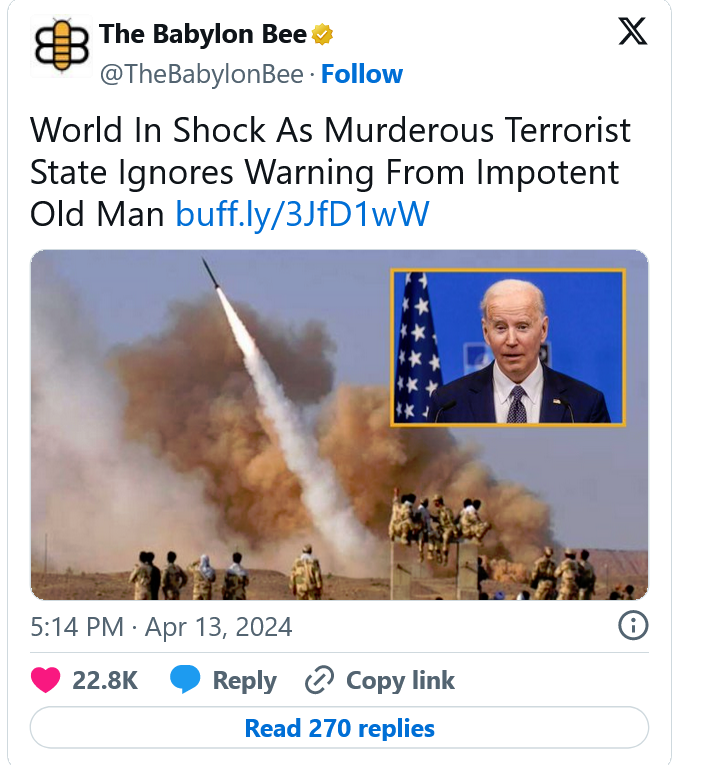Image resolution: width=721 pixels, height=765 pixels.
Task: Open the rocket launch tweet image
Action: tap(340, 424)
